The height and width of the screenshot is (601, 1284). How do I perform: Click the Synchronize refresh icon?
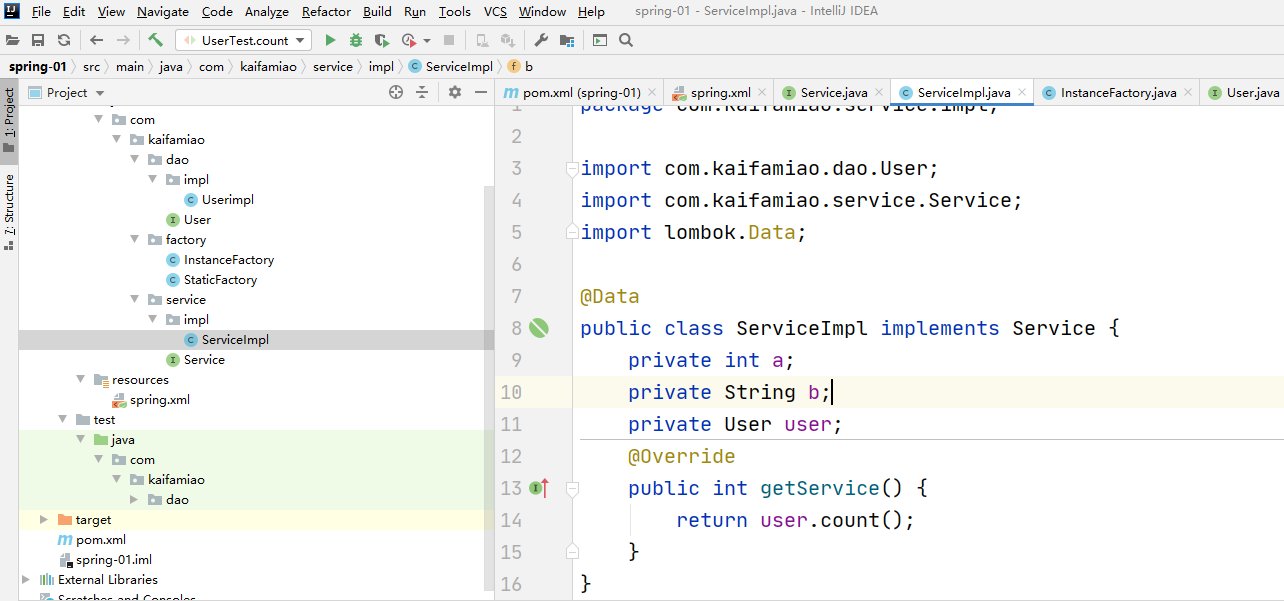coord(64,41)
